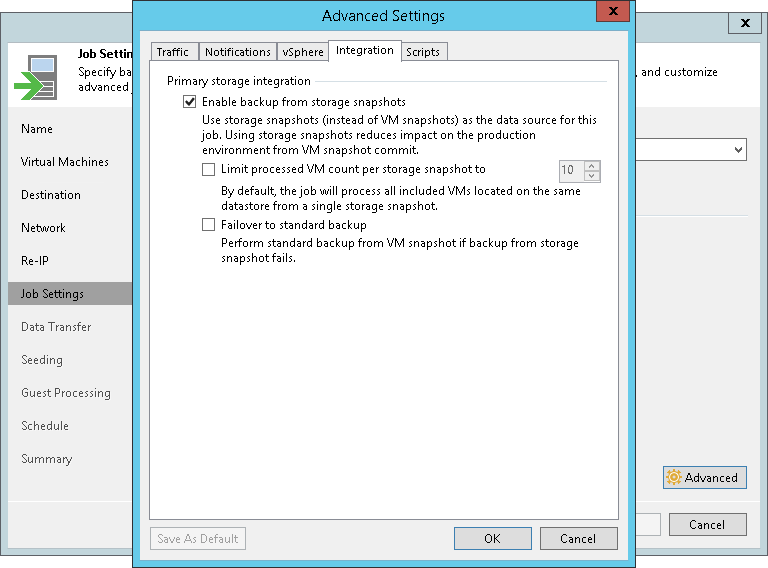This screenshot has height=568, width=768.
Task: Click the VM count number field
Action: (x=571, y=170)
